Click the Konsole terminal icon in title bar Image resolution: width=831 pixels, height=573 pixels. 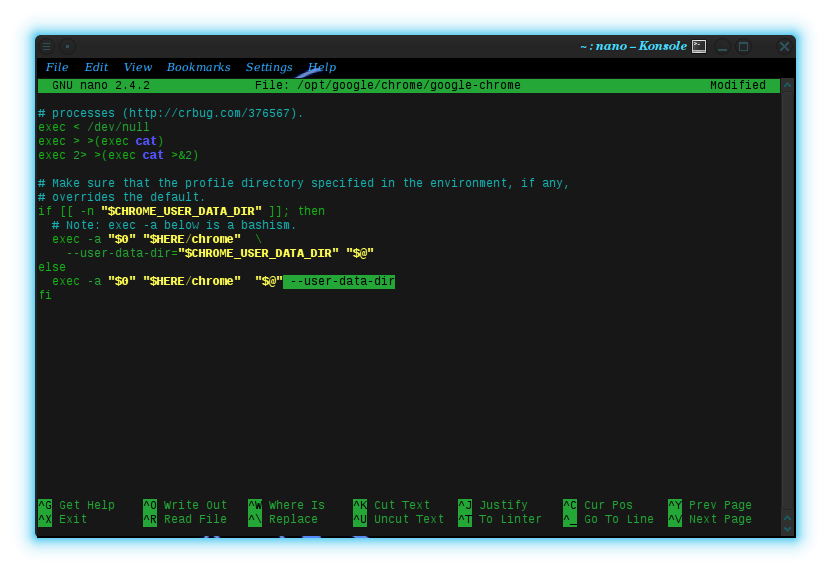(x=699, y=47)
